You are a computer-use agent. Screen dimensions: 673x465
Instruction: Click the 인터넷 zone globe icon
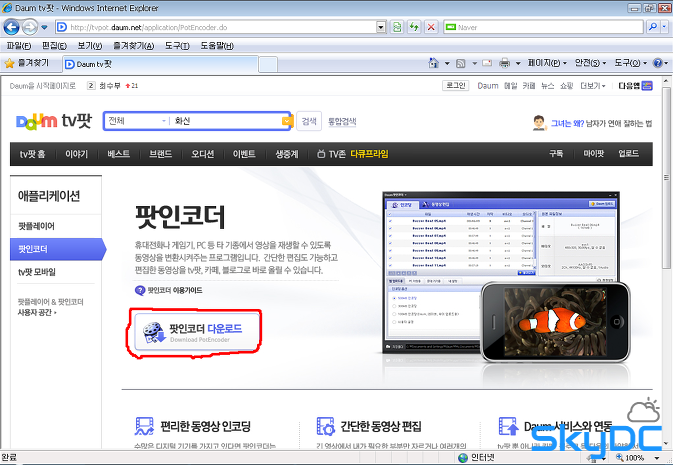(x=463, y=458)
